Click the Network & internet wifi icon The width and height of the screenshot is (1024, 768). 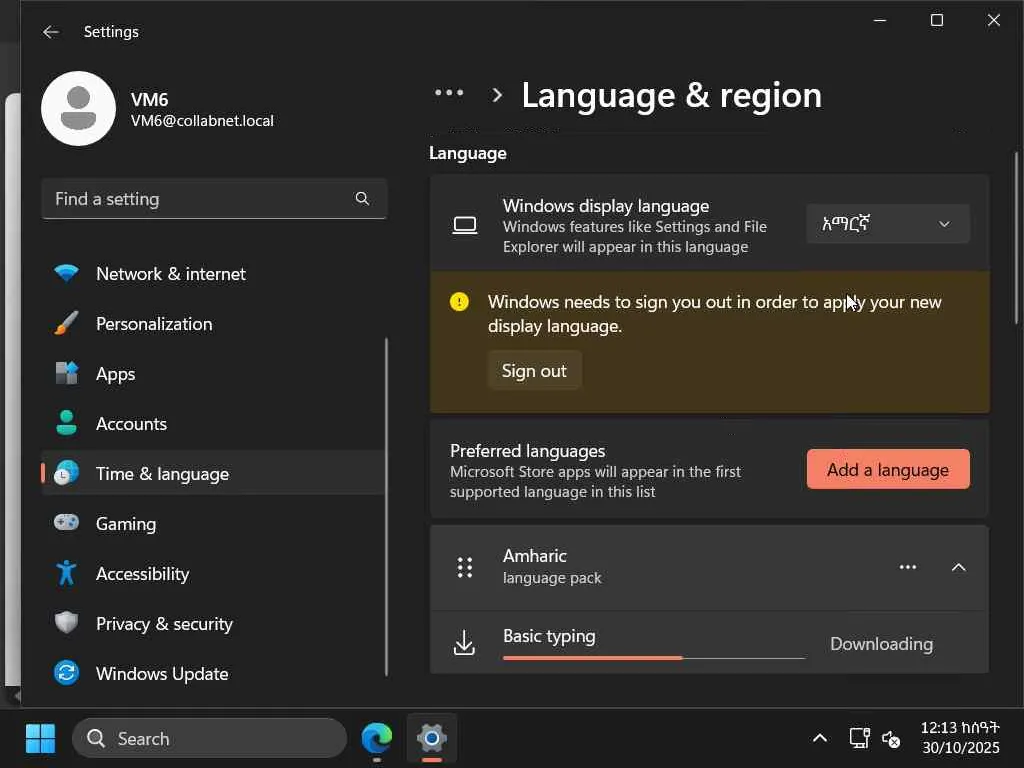pyautogui.click(x=67, y=273)
